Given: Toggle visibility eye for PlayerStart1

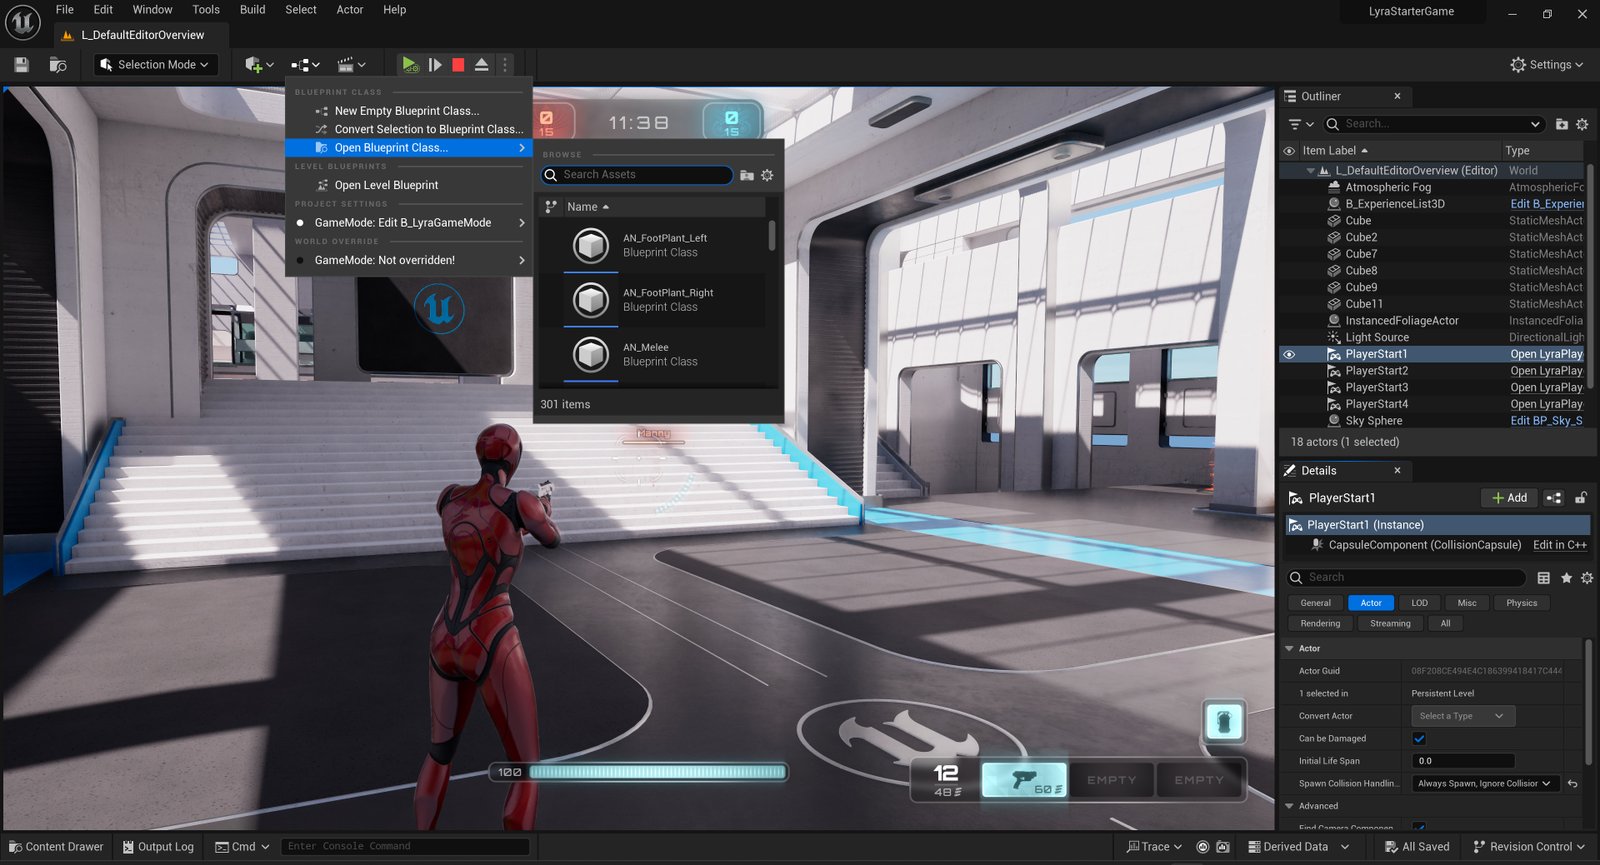Looking at the screenshot, I should (x=1289, y=354).
